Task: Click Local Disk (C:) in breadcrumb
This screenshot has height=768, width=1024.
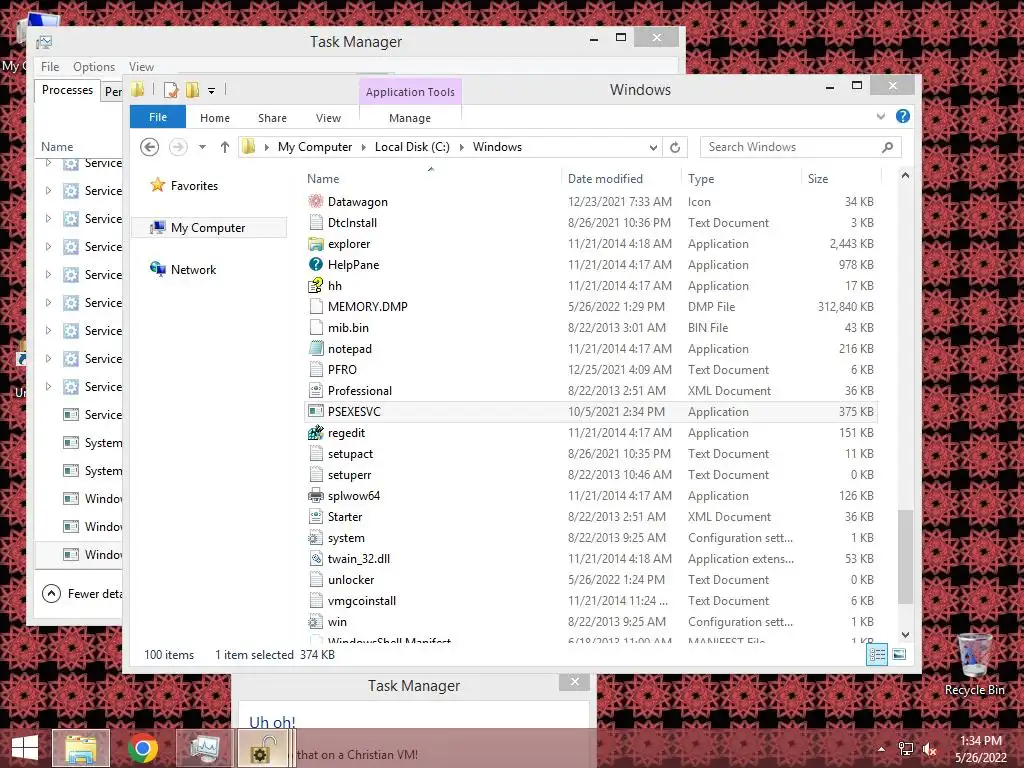Action: [x=412, y=147]
